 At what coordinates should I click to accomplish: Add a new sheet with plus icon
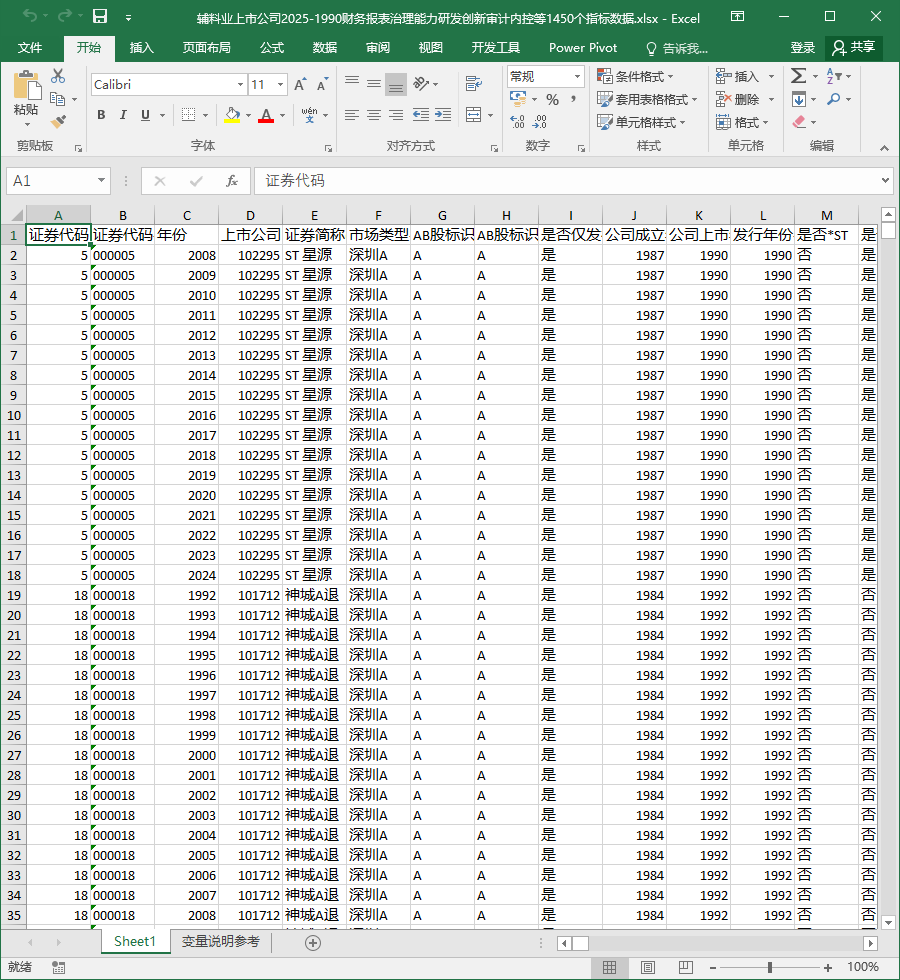click(313, 942)
